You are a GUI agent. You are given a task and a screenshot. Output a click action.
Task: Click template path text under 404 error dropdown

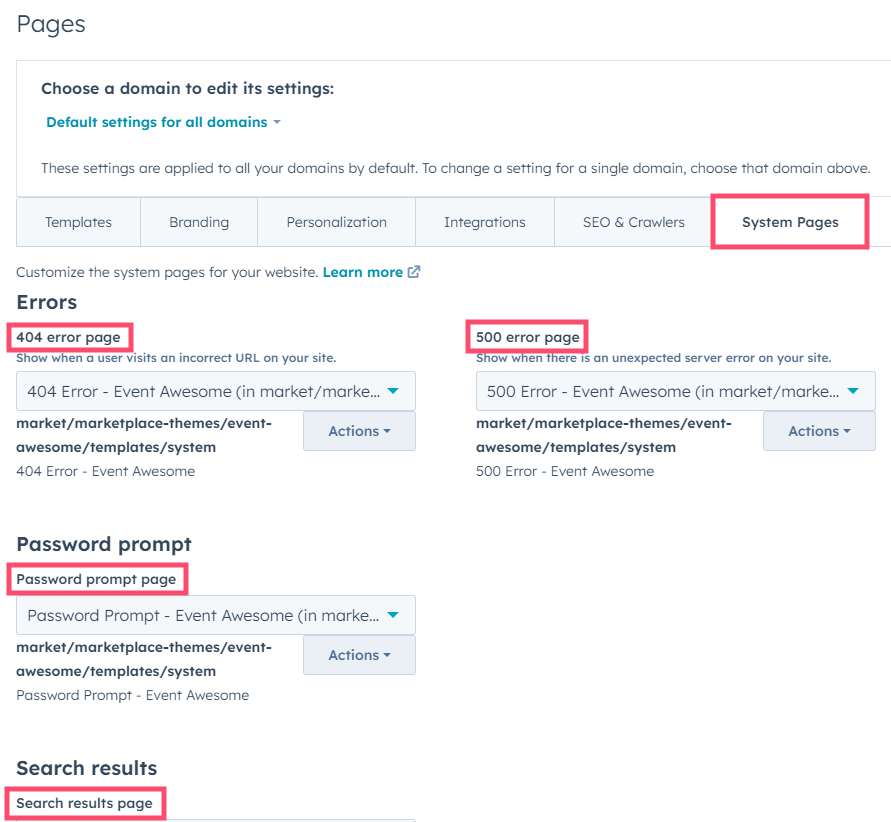click(x=144, y=436)
